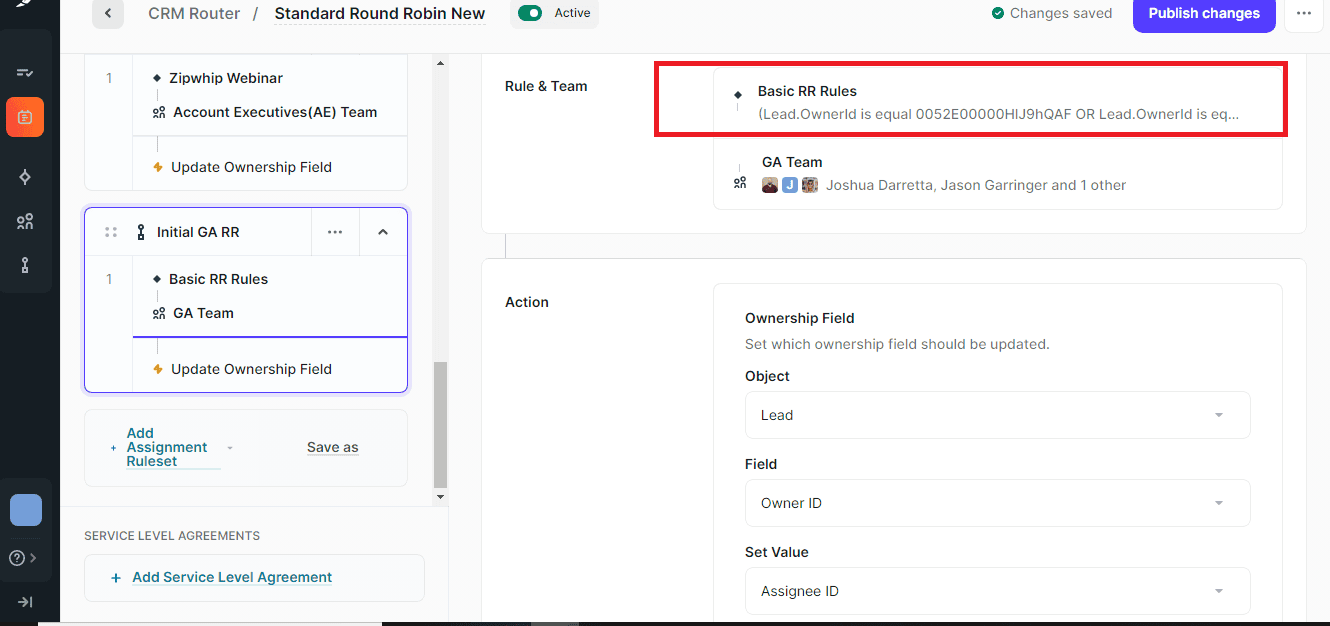Open the Field dropdown showing Owner ID
Image resolution: width=1330 pixels, height=626 pixels.
click(x=997, y=503)
